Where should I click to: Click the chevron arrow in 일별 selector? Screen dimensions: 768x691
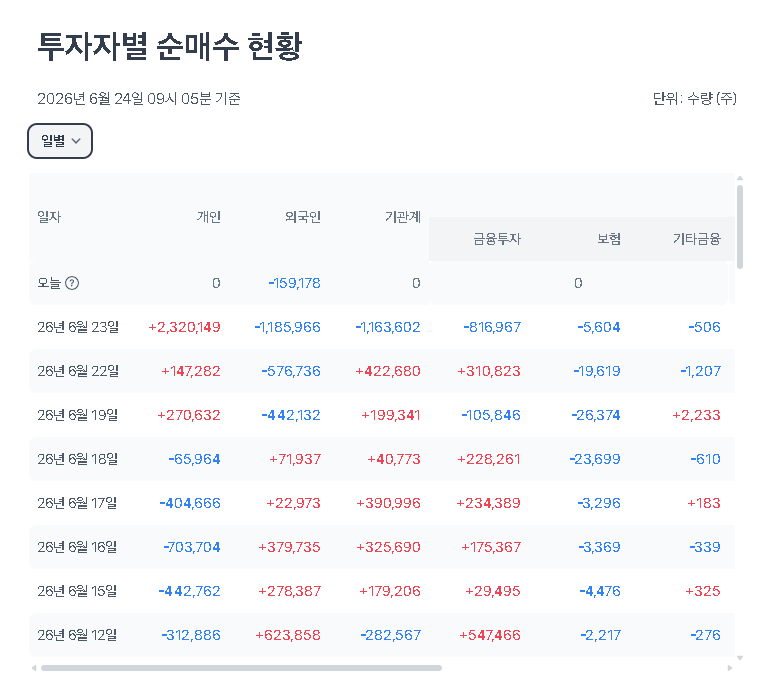point(76,141)
